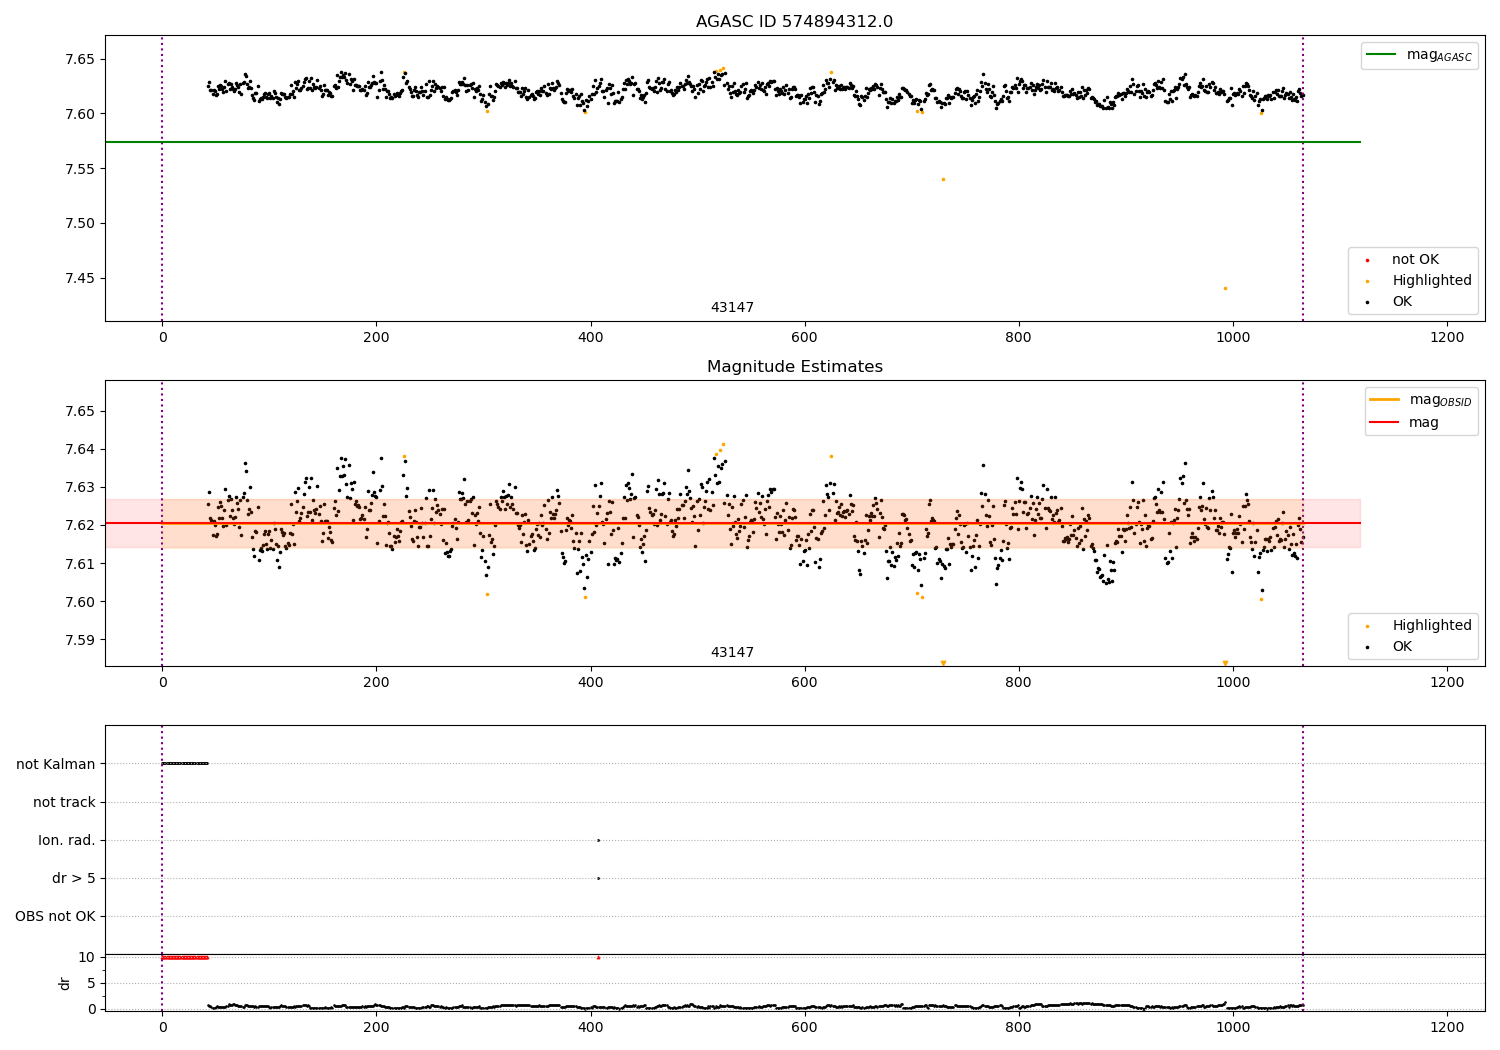1500x1050 pixels.
Task: Click 'OK' entry in the middle plot's lower legend
Action: click(x=1402, y=647)
